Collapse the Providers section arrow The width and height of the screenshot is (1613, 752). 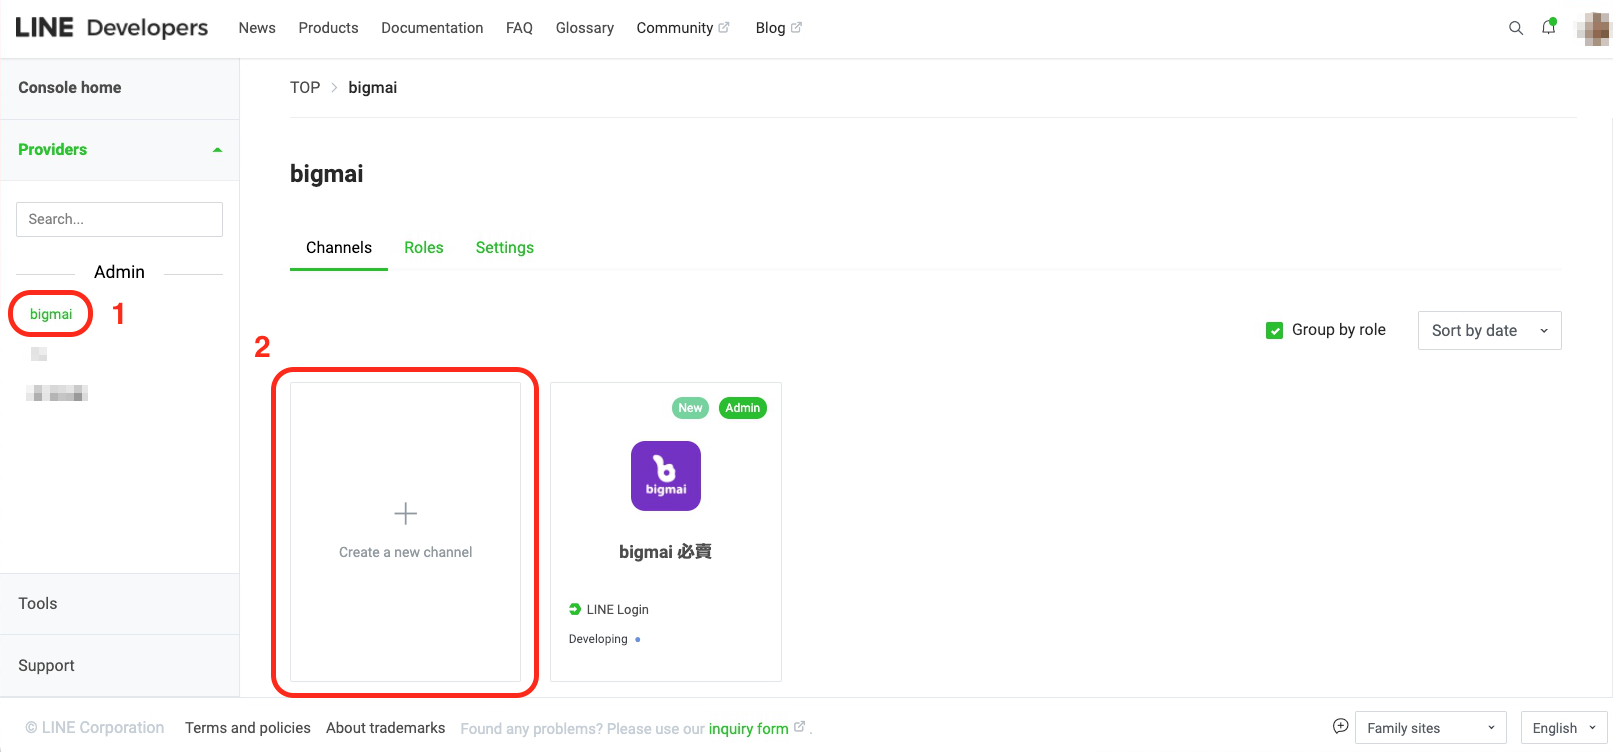pyautogui.click(x=217, y=150)
